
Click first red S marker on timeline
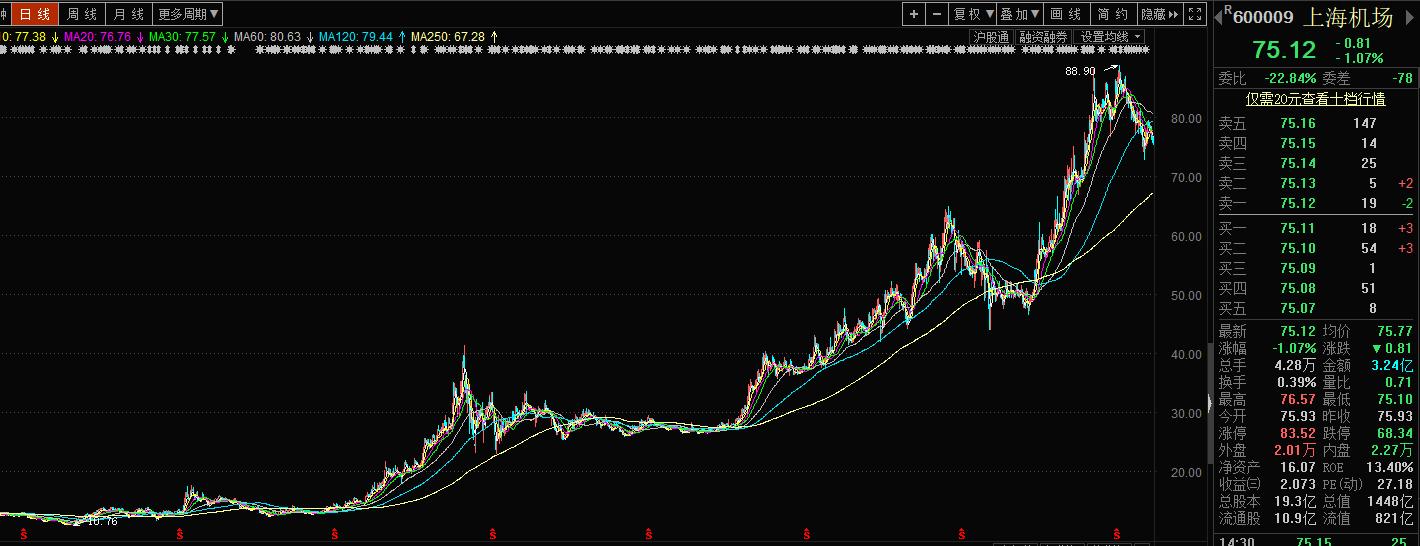click(x=23, y=535)
